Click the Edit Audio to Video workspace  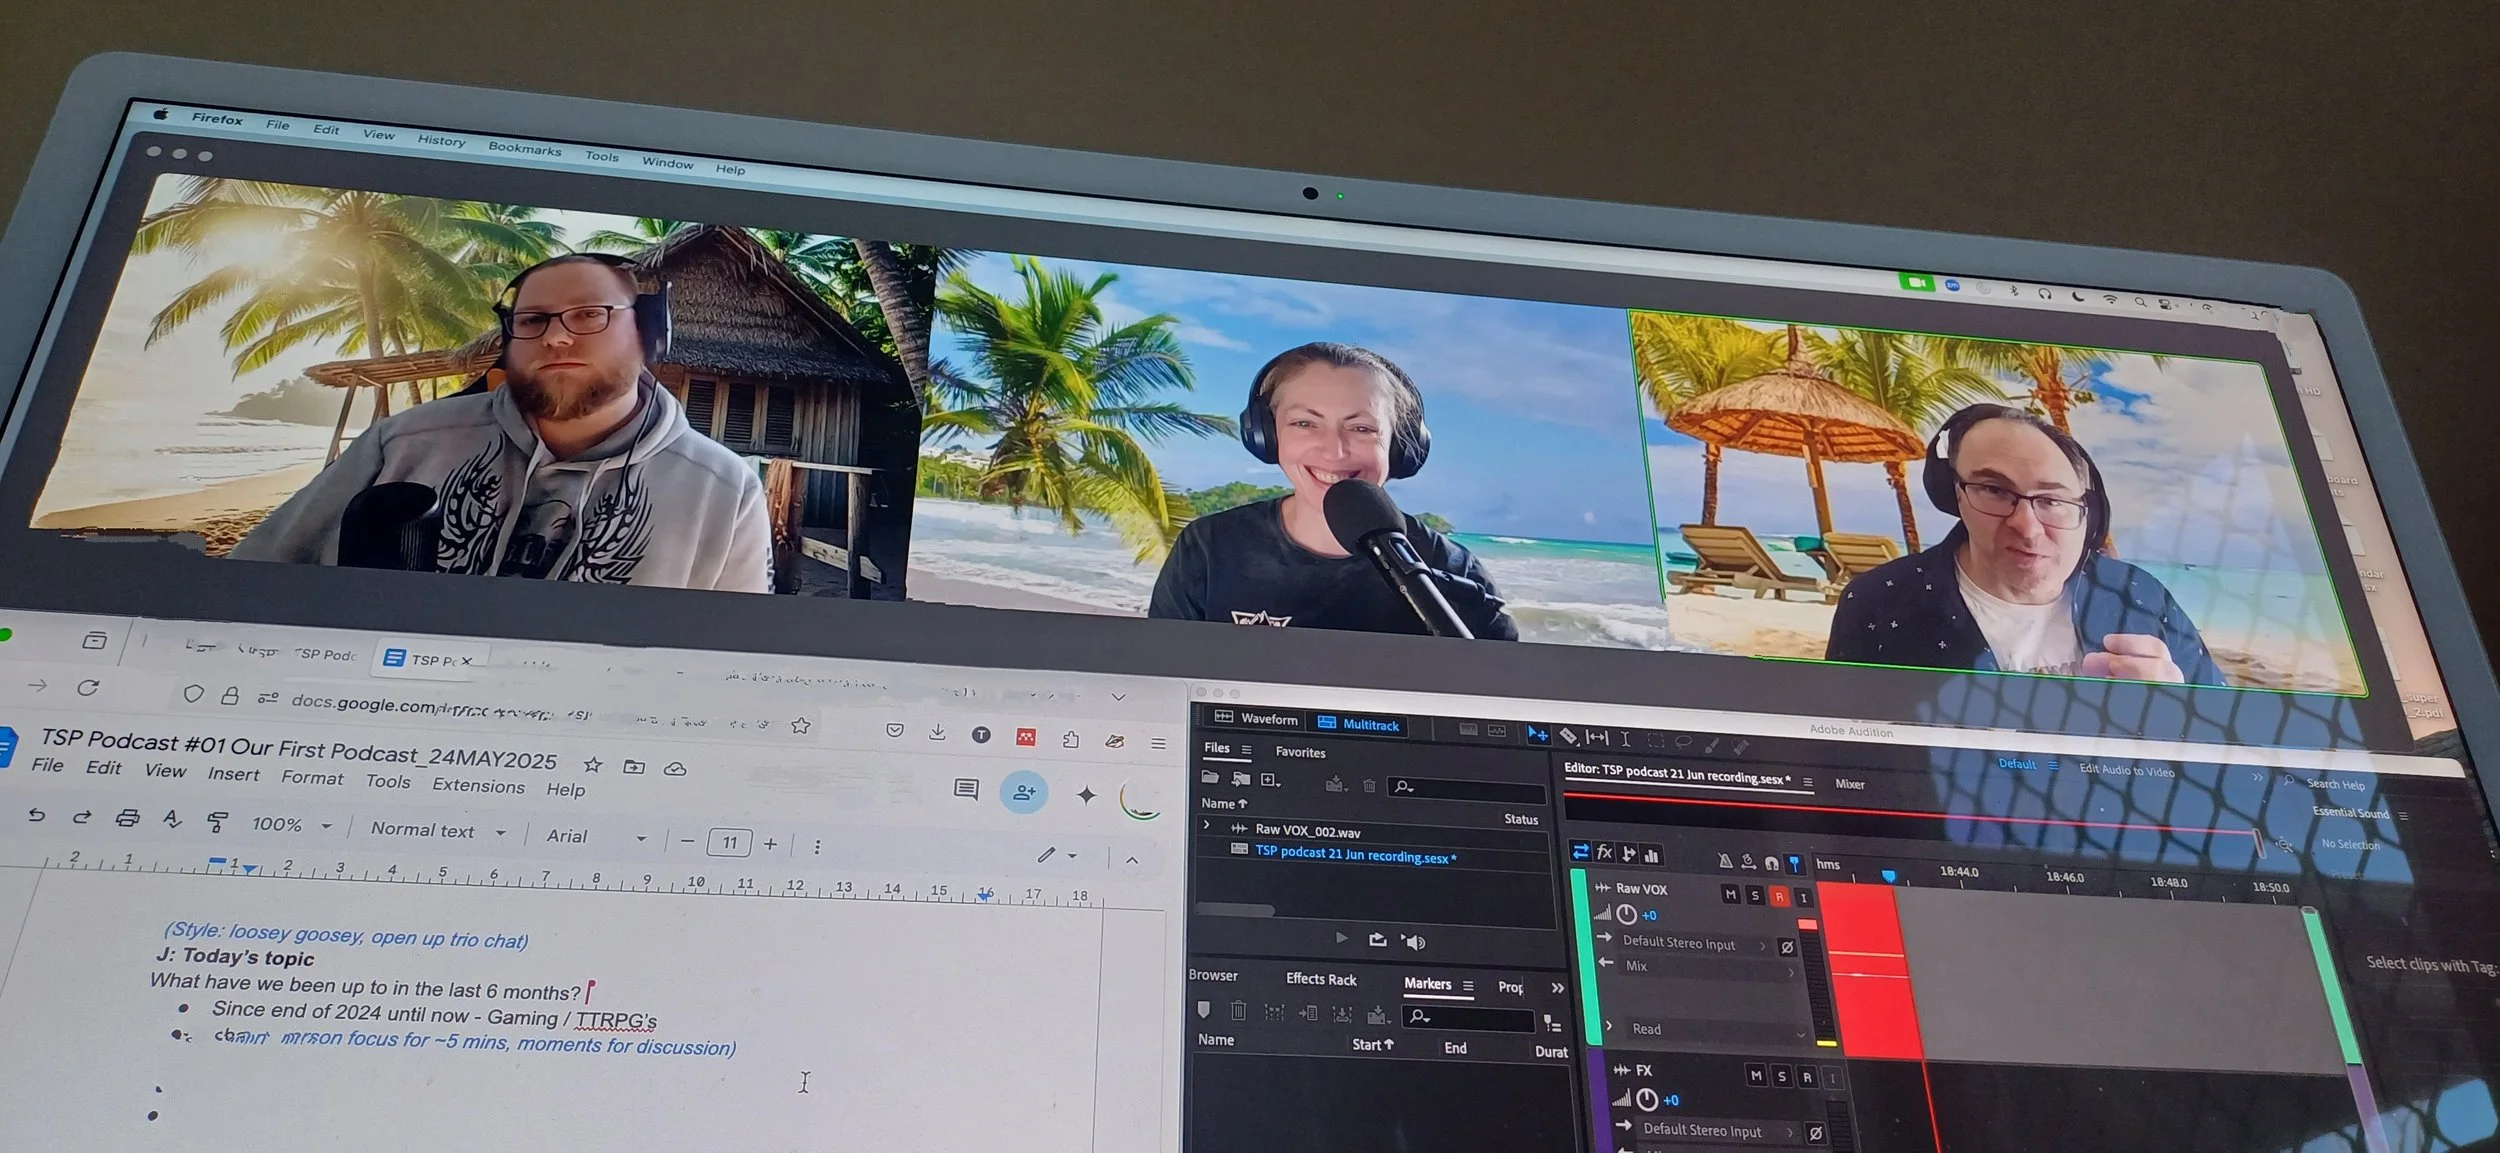coord(2126,770)
